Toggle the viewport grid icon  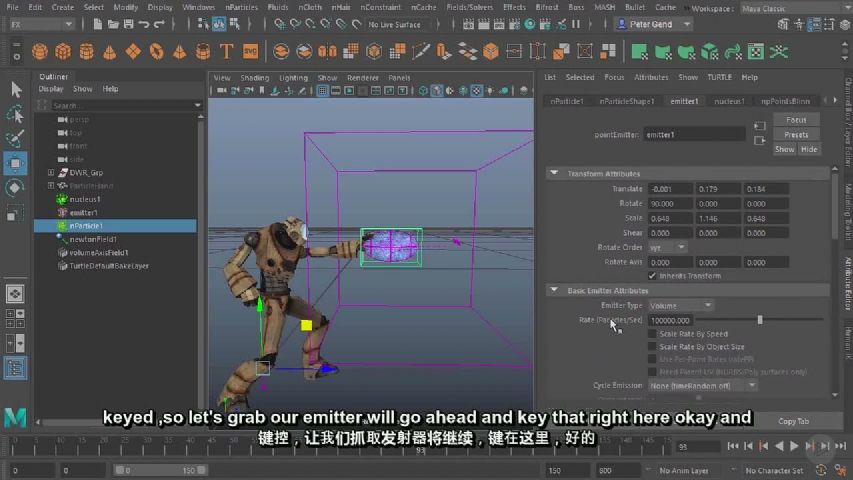[x=323, y=91]
